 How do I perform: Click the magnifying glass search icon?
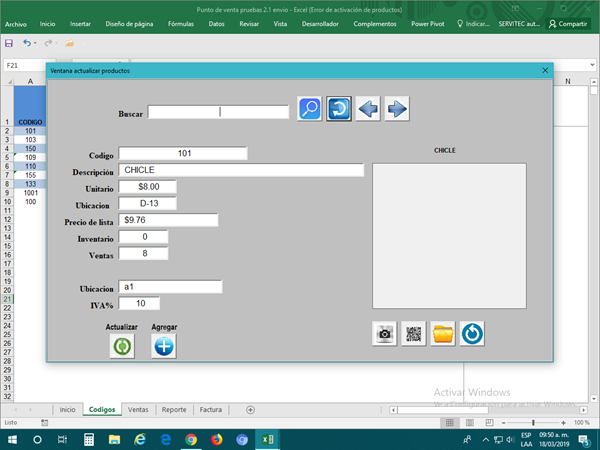(309, 109)
